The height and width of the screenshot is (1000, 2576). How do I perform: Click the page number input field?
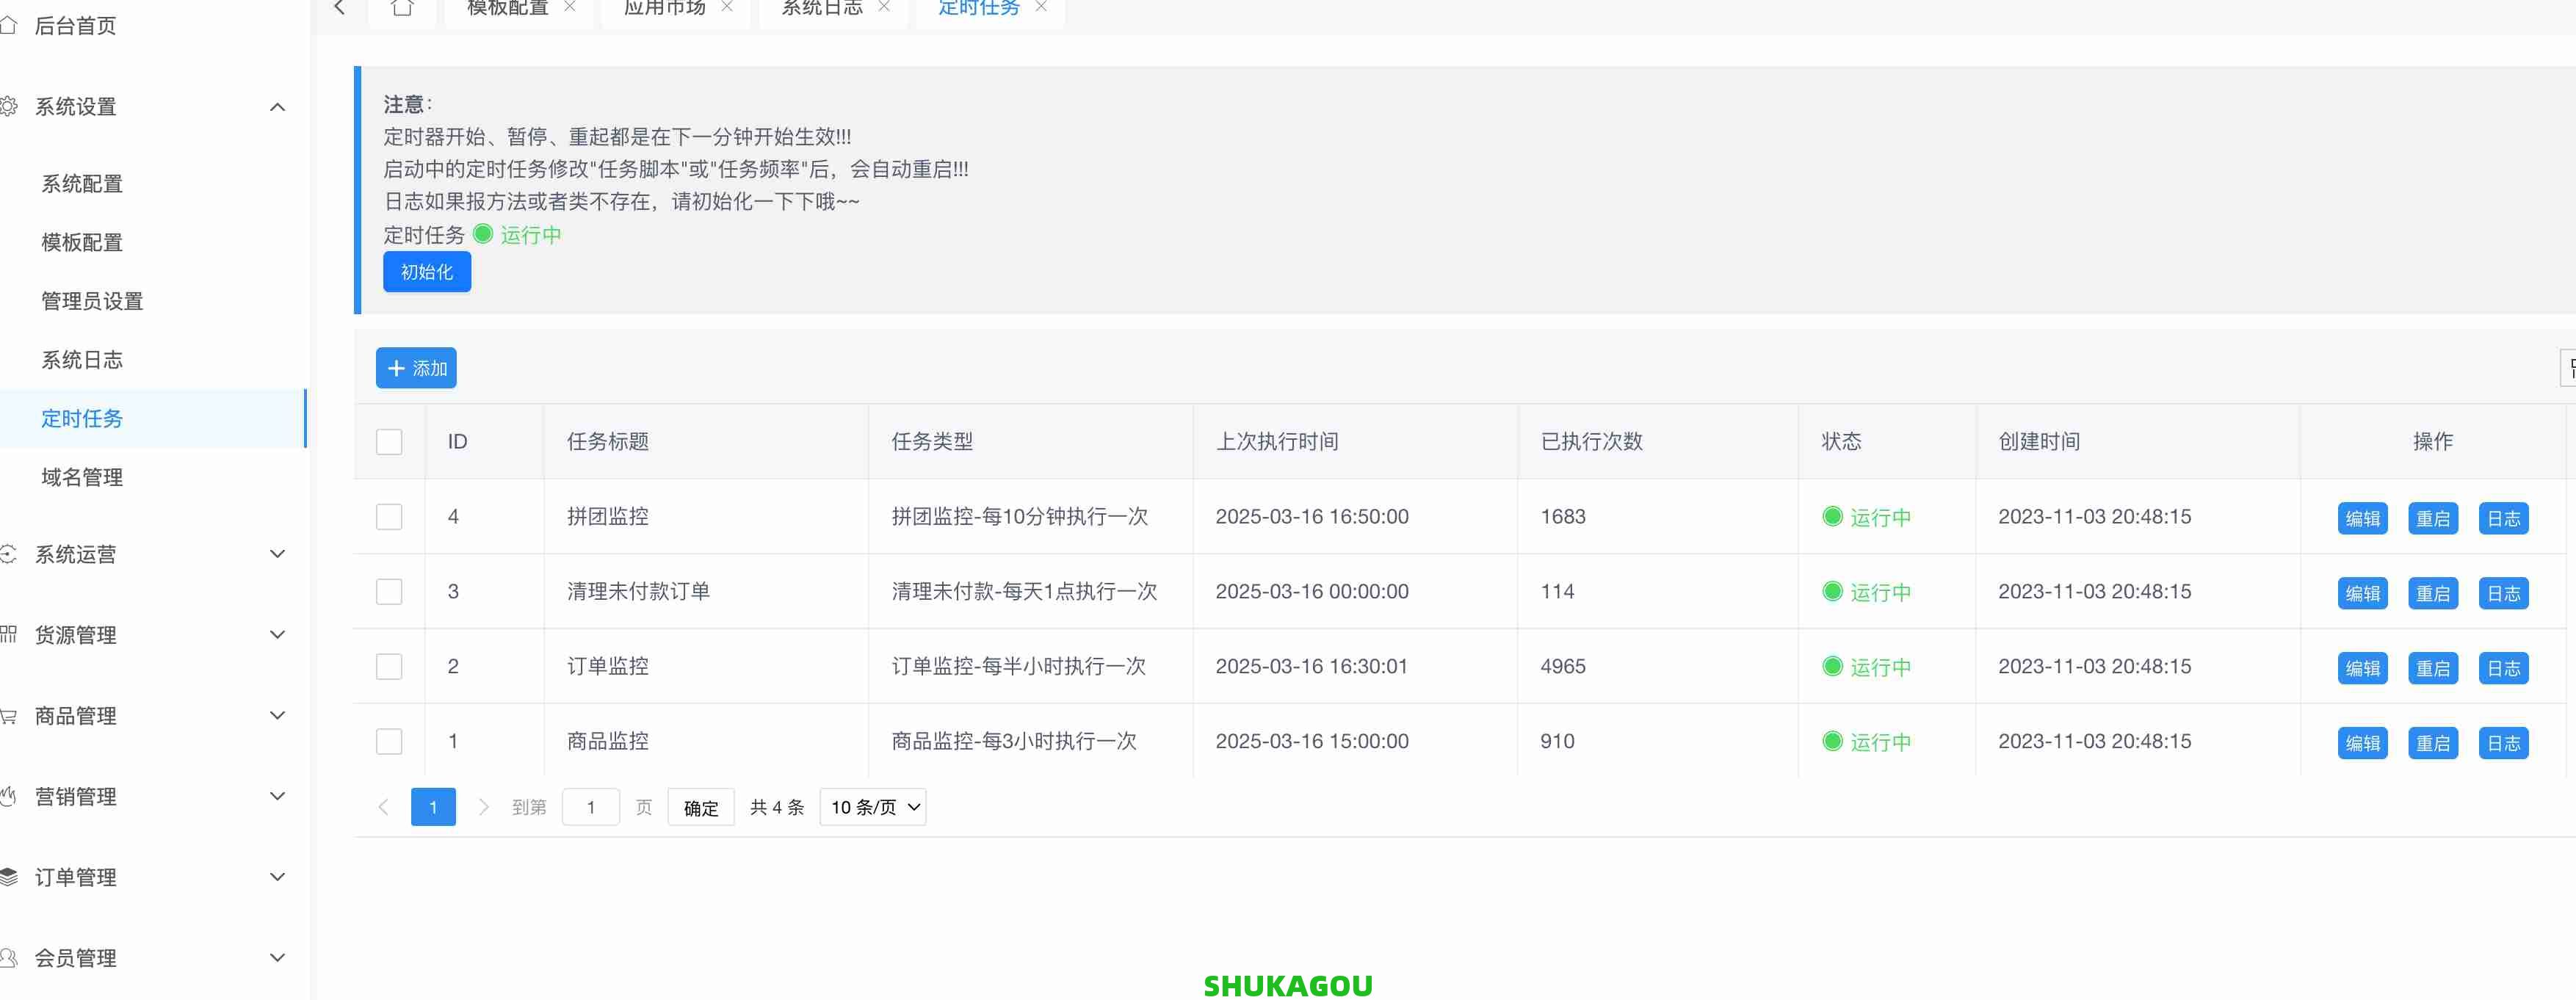point(591,807)
